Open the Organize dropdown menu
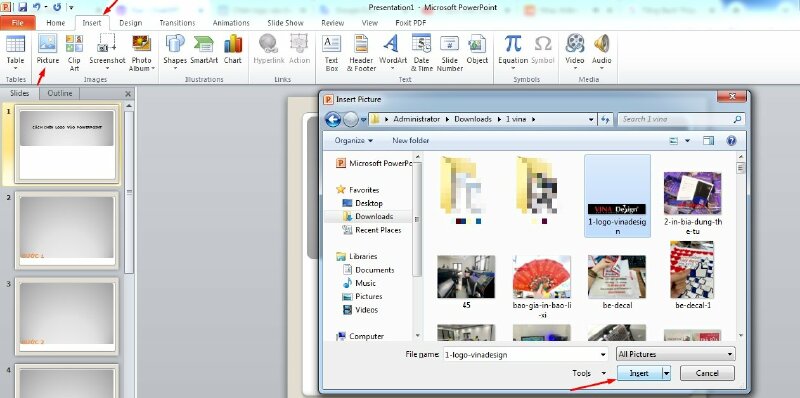The image size is (800, 398). click(353, 140)
